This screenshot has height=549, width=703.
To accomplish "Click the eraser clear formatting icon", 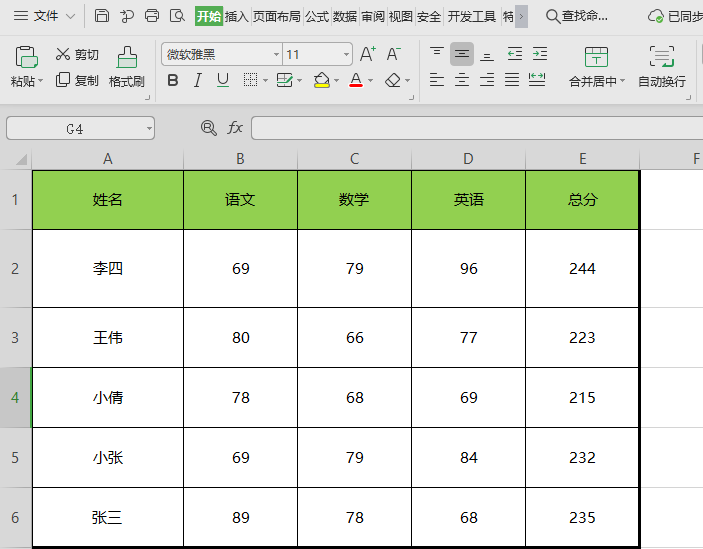I will (x=393, y=80).
